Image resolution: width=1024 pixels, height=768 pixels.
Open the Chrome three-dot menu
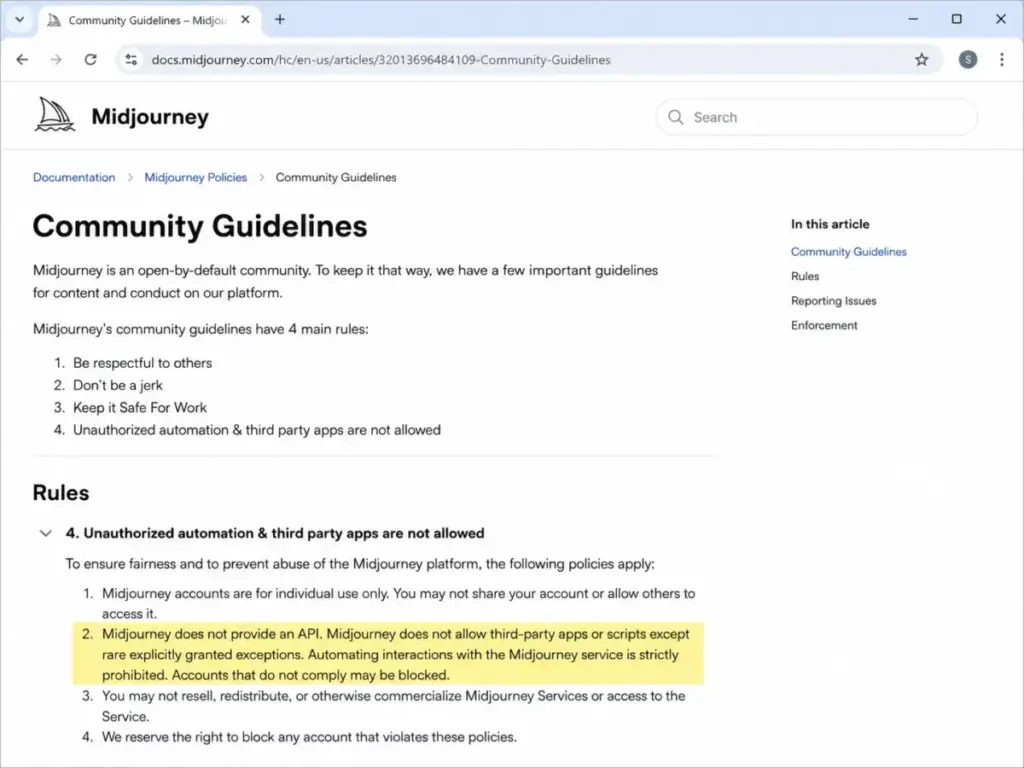click(x=1002, y=59)
